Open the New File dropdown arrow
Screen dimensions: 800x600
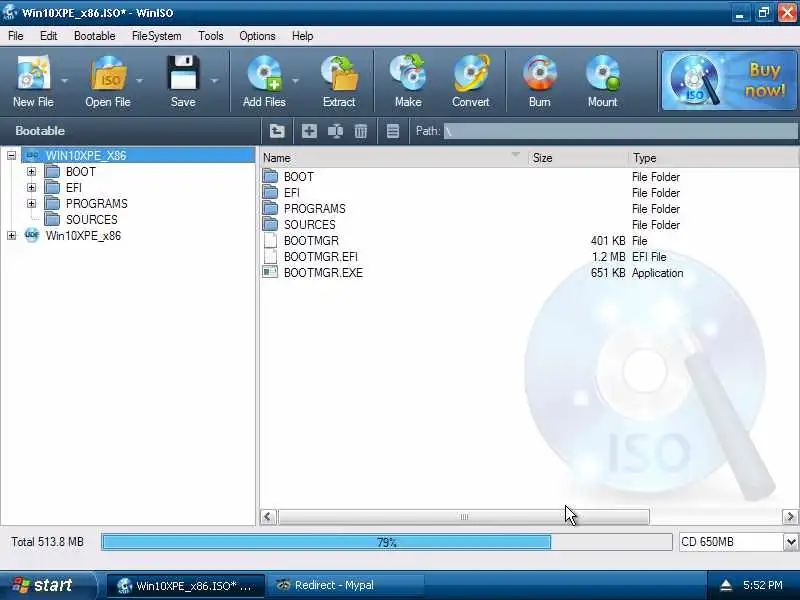click(x=64, y=81)
